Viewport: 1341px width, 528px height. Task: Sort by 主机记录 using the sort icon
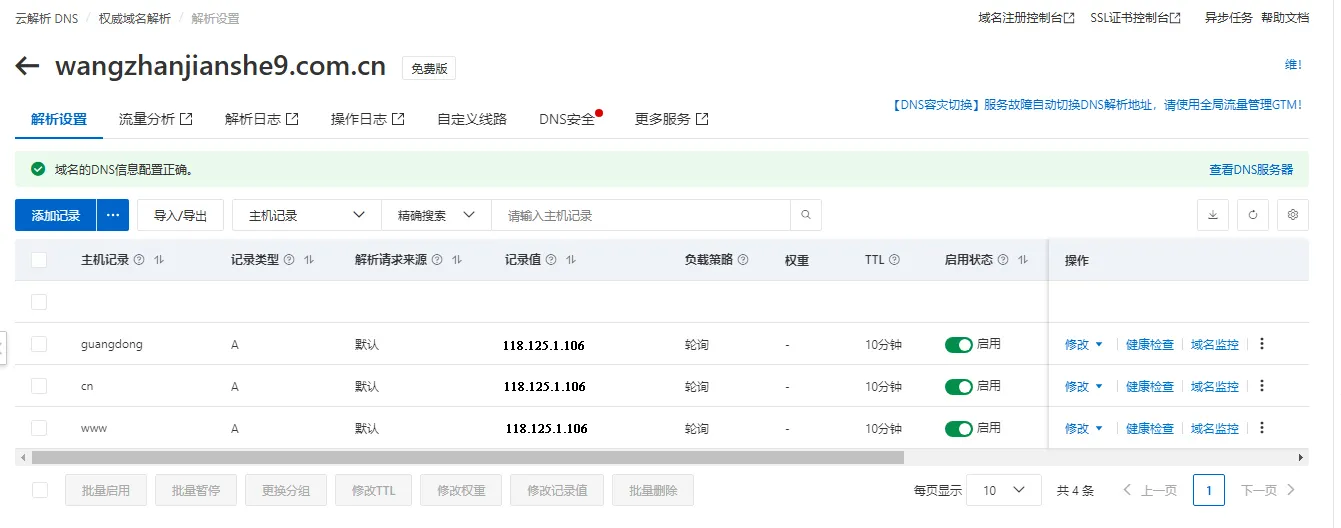click(159, 260)
